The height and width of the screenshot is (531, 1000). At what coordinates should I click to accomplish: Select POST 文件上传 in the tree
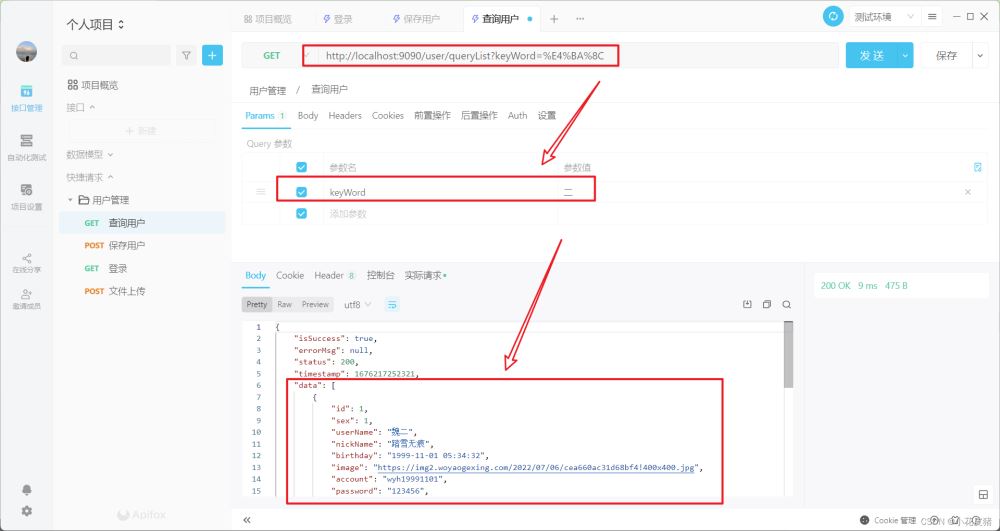click(x=142, y=291)
